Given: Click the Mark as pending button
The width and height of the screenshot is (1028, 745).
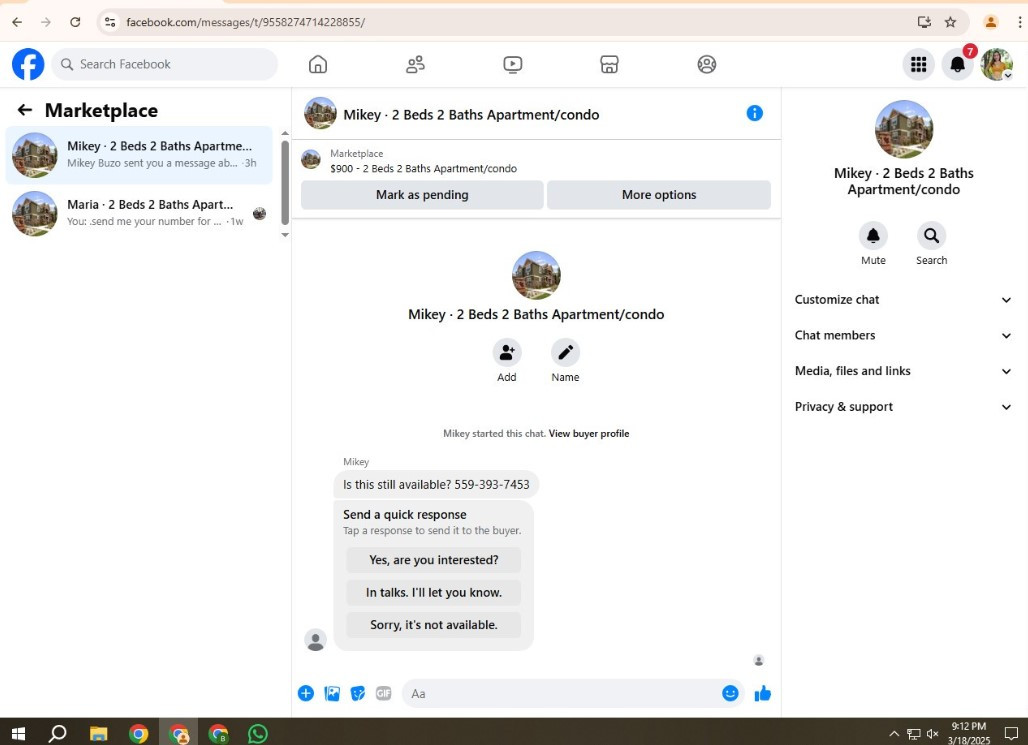Looking at the screenshot, I should pos(422,195).
